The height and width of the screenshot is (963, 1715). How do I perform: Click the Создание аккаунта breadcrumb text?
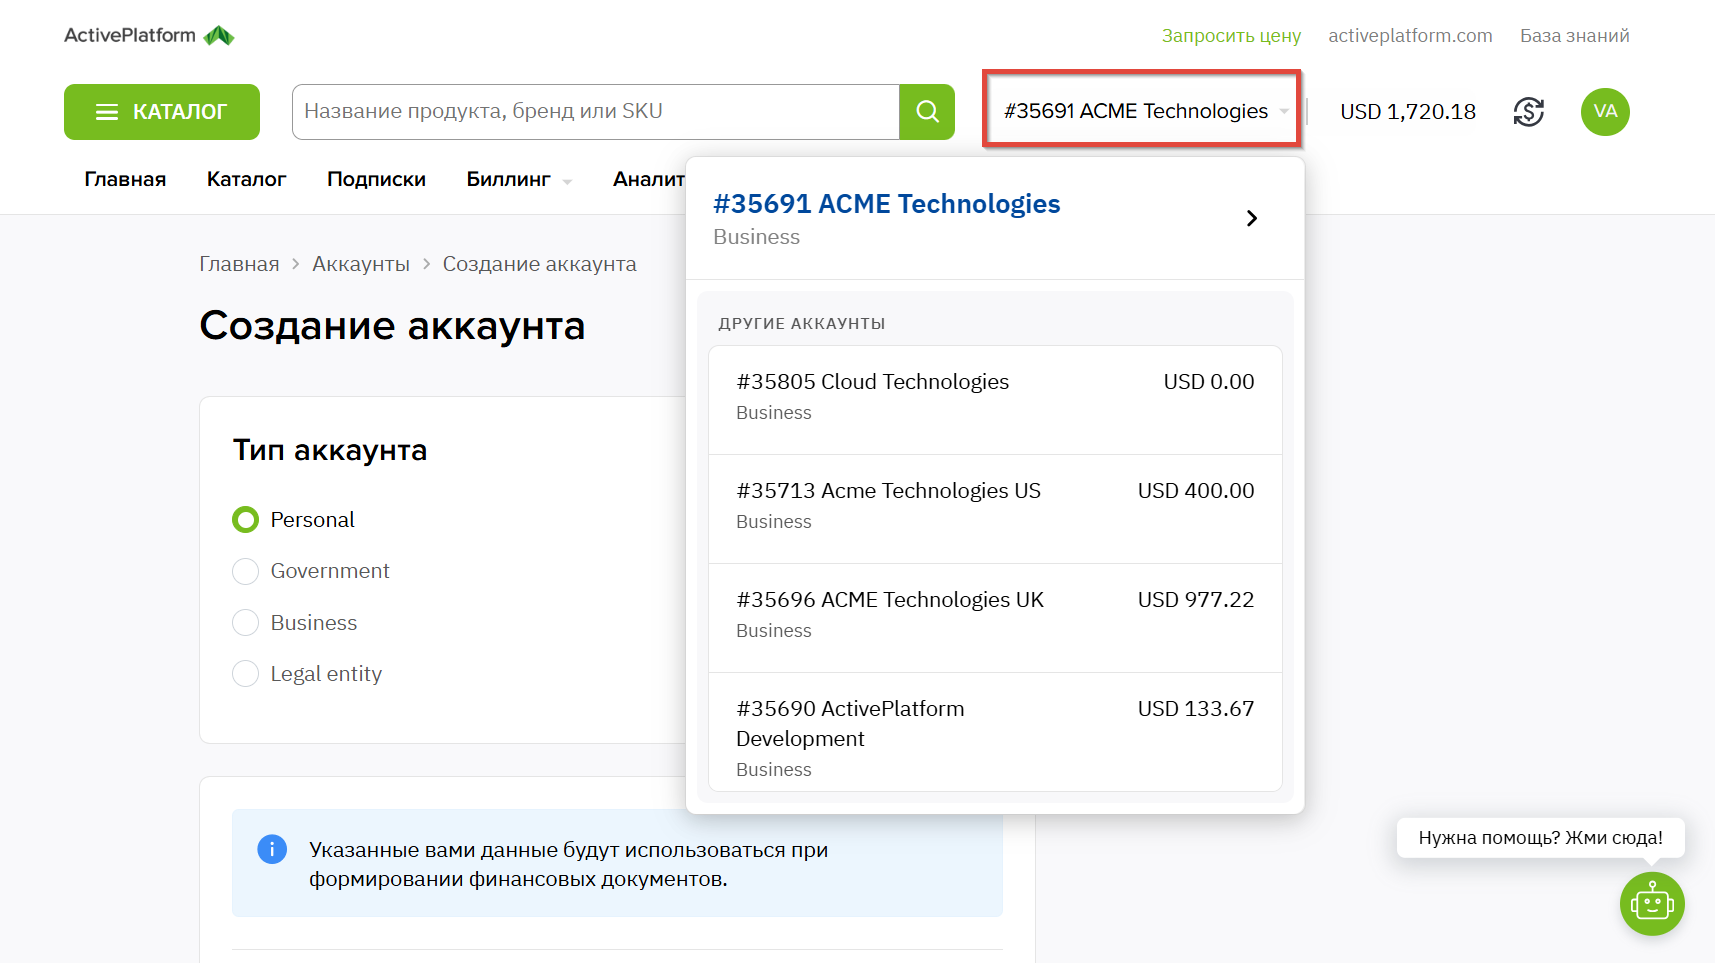tap(540, 264)
